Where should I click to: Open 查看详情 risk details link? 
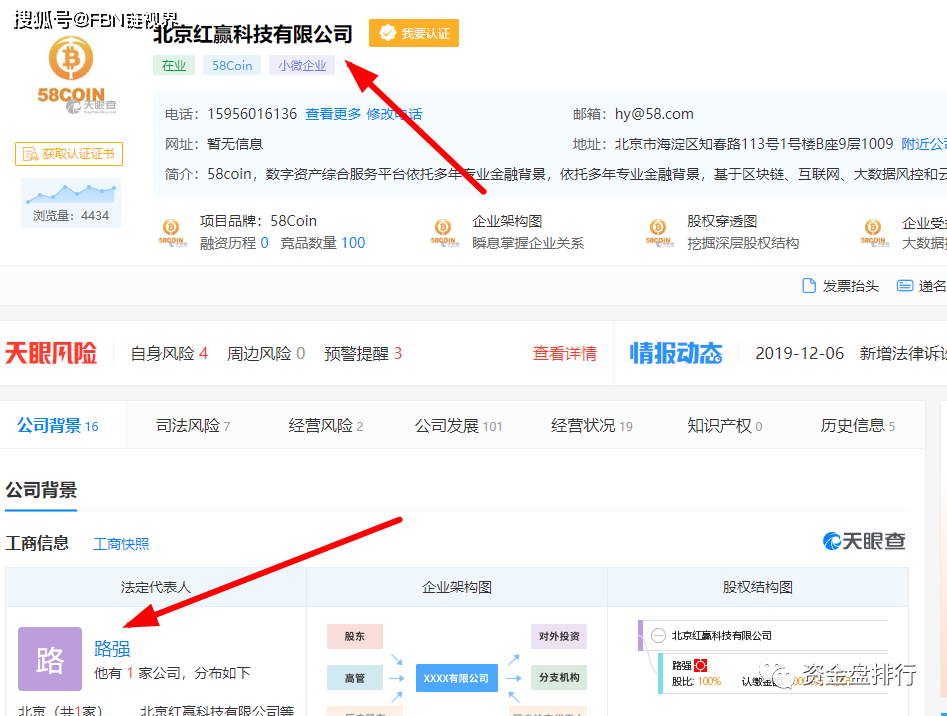[x=565, y=353]
